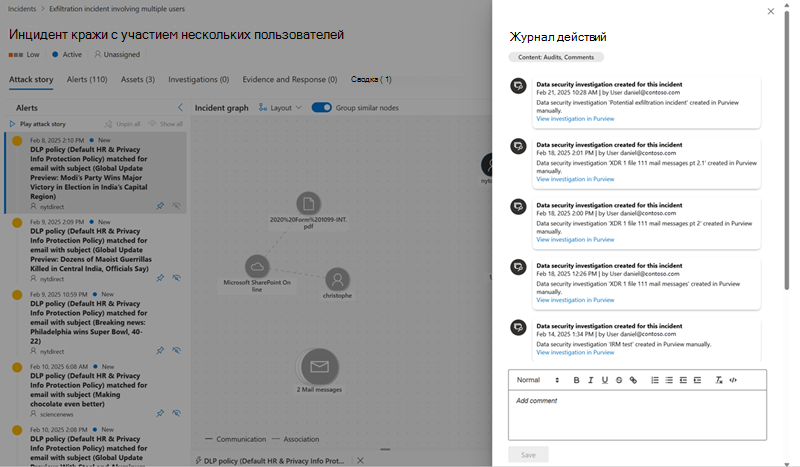
Task: Close the Журнал действий panel
Action: (771, 11)
